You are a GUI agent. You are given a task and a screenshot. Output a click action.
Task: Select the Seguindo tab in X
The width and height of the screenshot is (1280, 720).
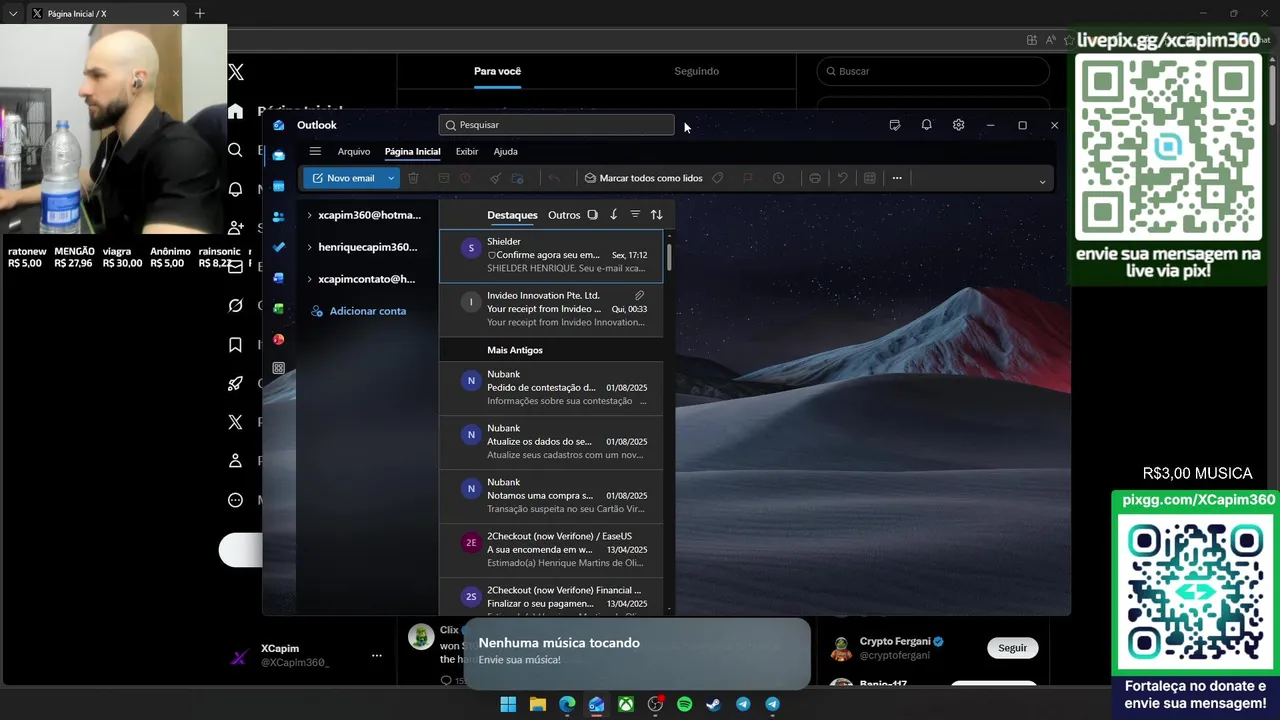coord(696,71)
